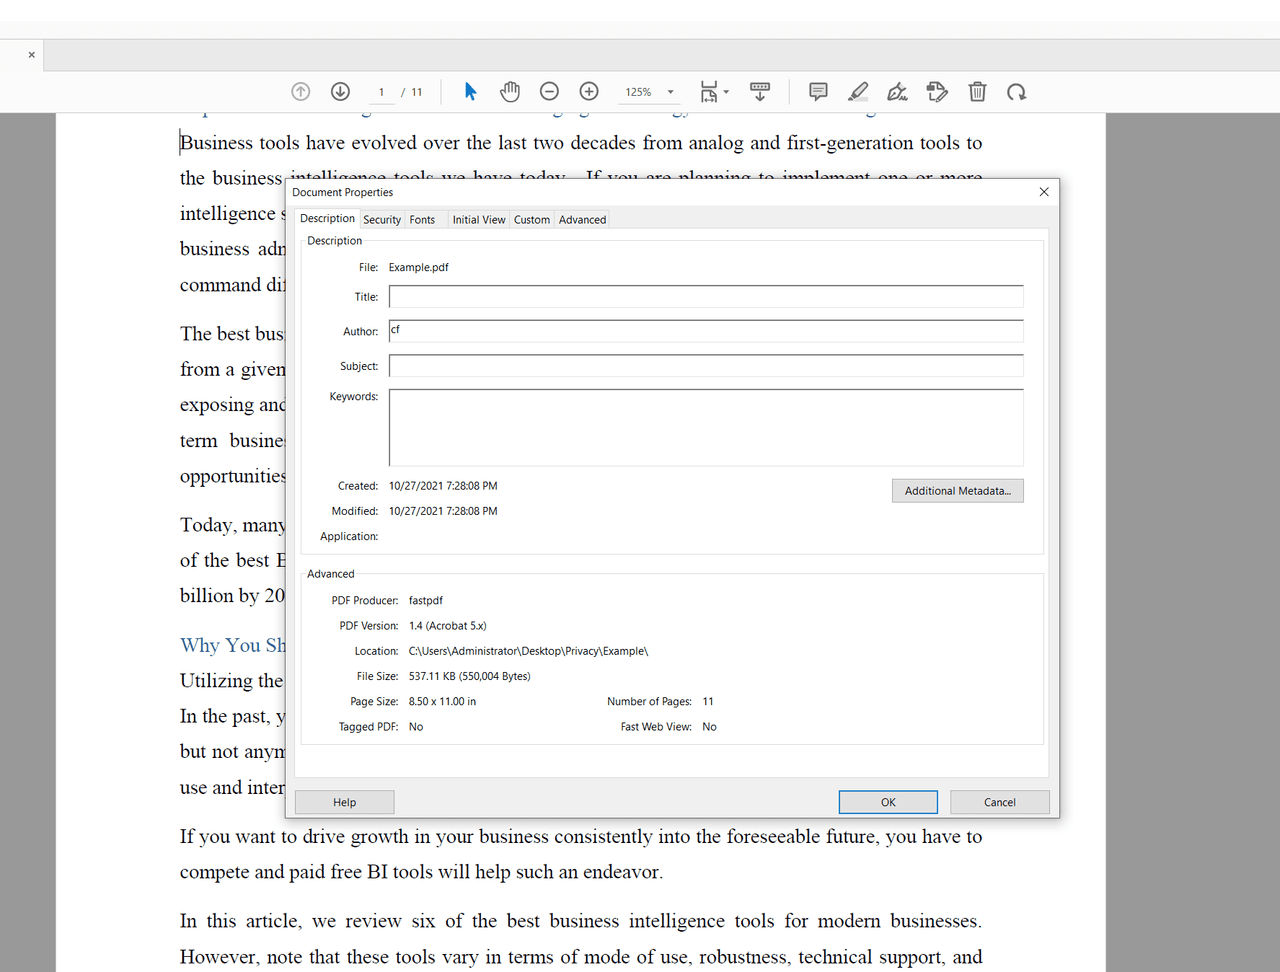Select the Hand tool for panning

510,91
